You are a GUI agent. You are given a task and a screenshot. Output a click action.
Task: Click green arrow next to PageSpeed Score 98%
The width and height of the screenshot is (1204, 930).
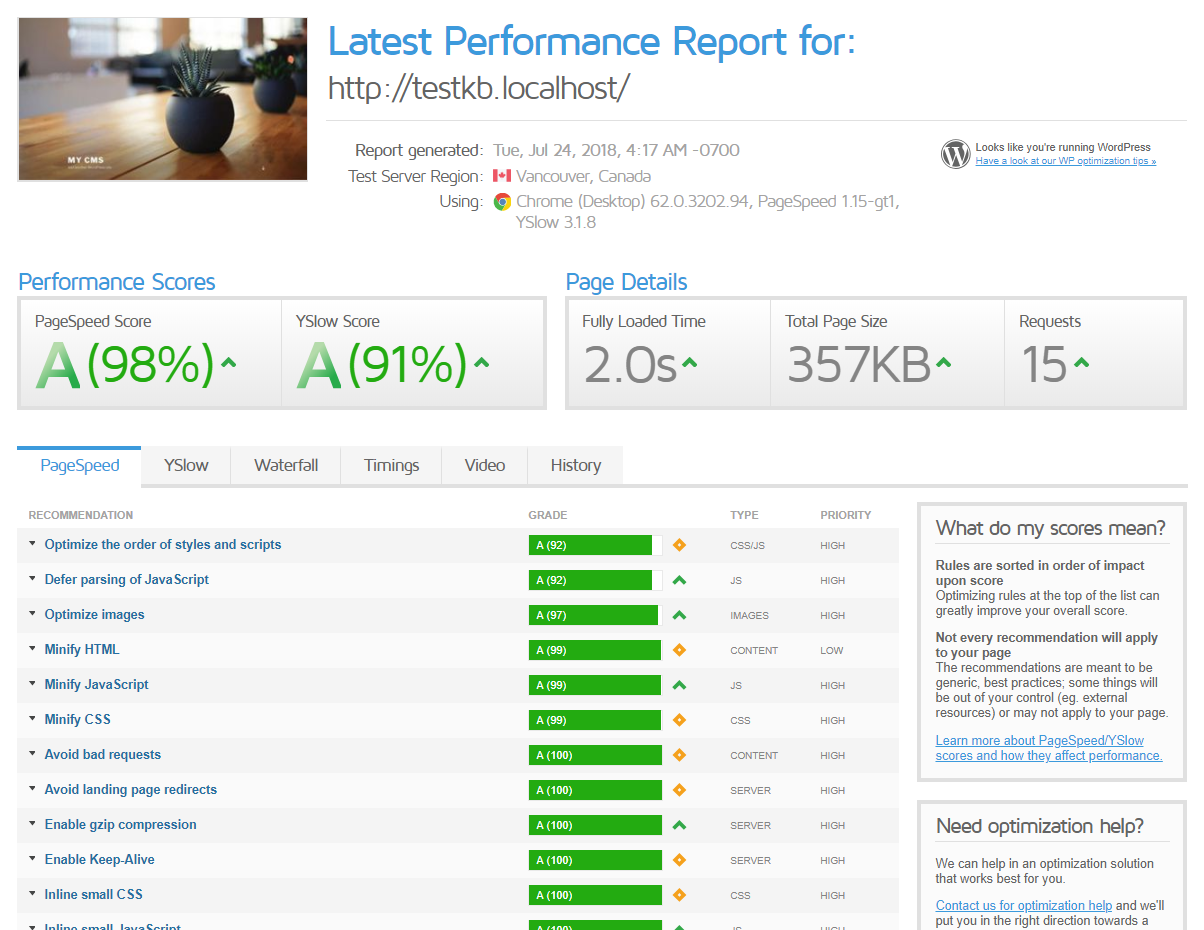(x=228, y=364)
